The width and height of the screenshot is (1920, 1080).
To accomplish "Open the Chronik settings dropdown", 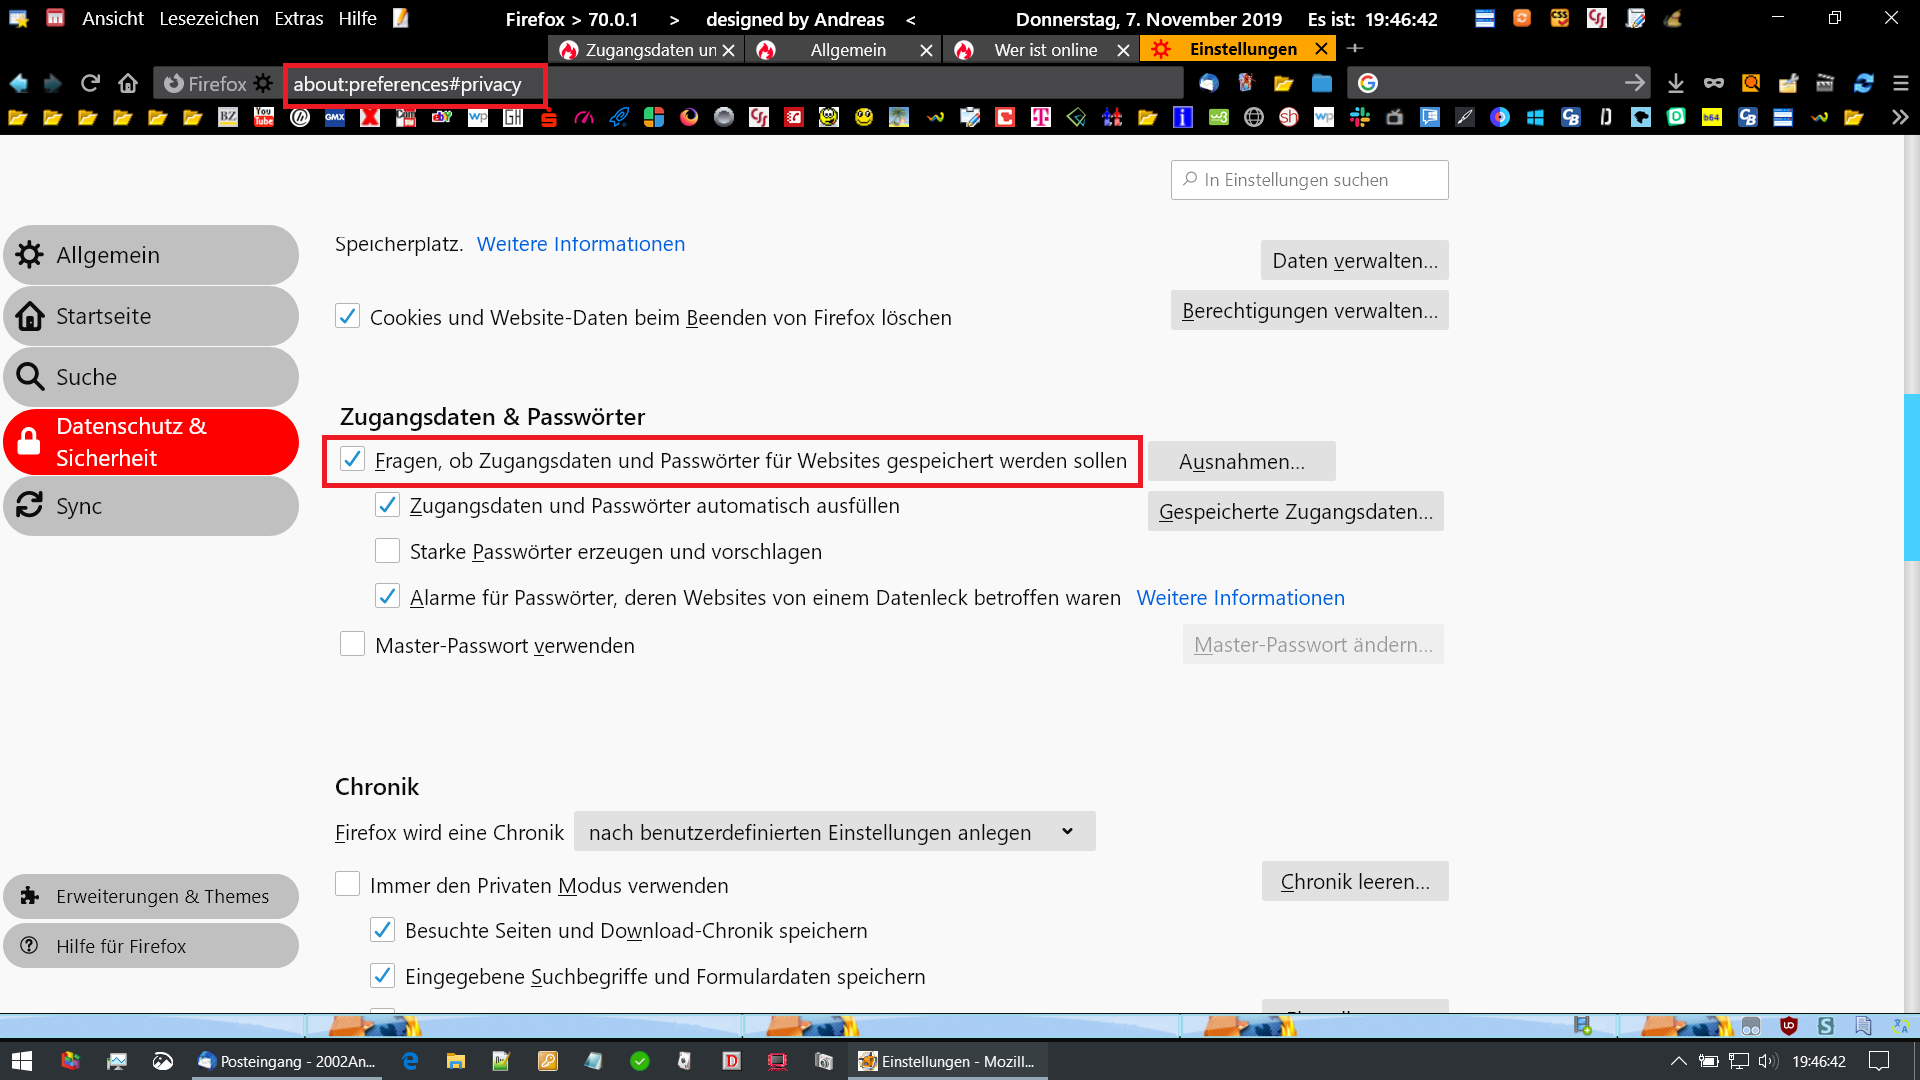I will (x=834, y=832).
